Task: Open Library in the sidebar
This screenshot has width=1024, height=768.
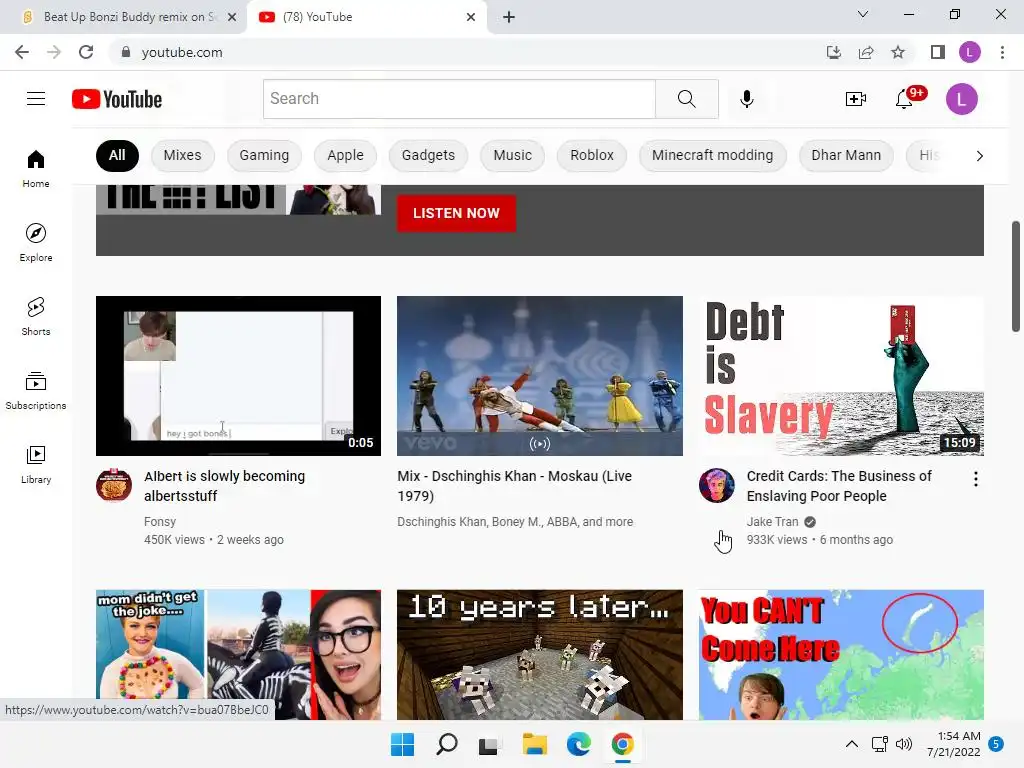Action: 36,465
